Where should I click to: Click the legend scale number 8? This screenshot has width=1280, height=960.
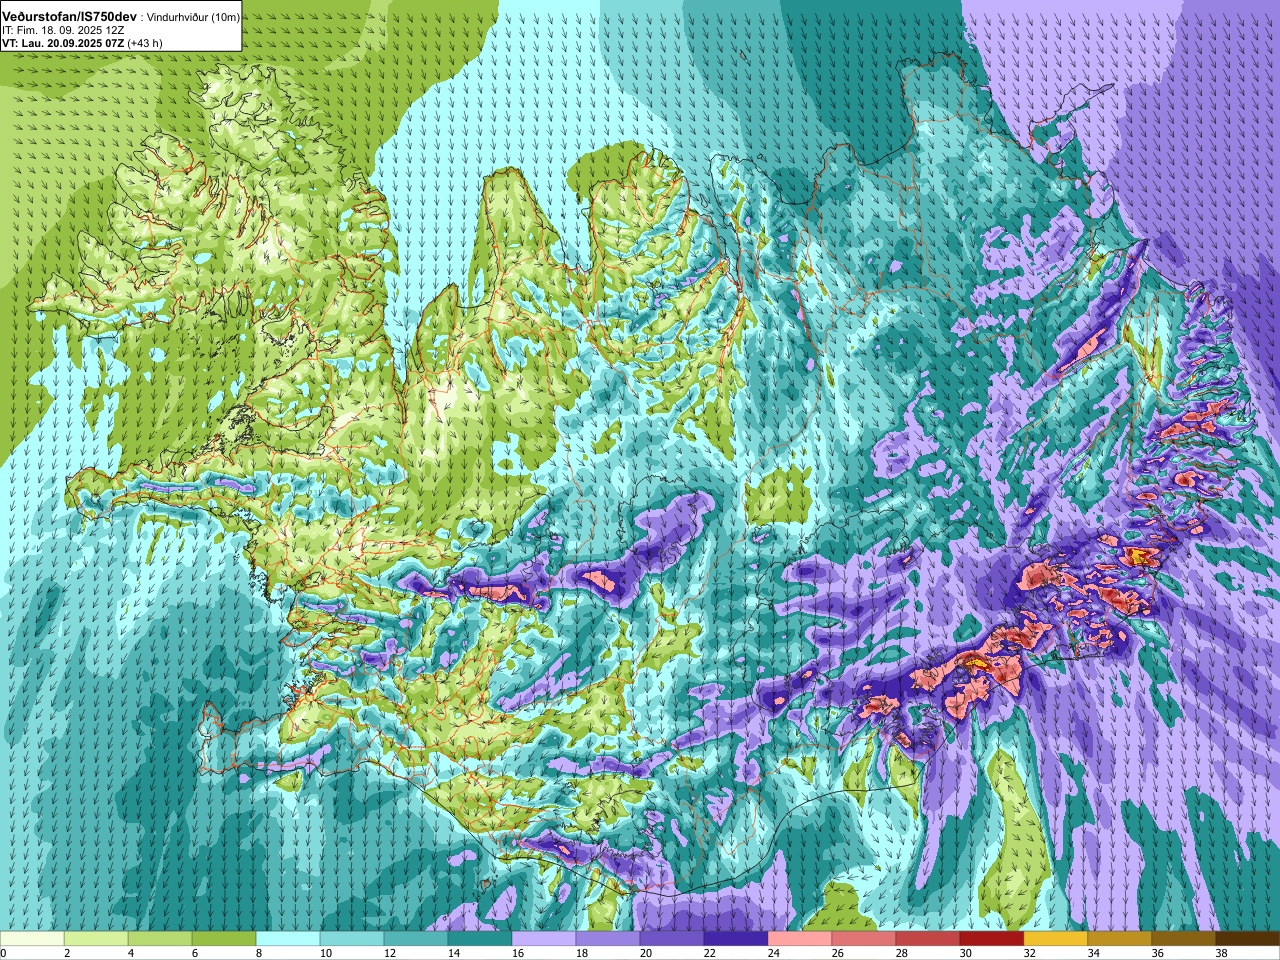coord(259,953)
